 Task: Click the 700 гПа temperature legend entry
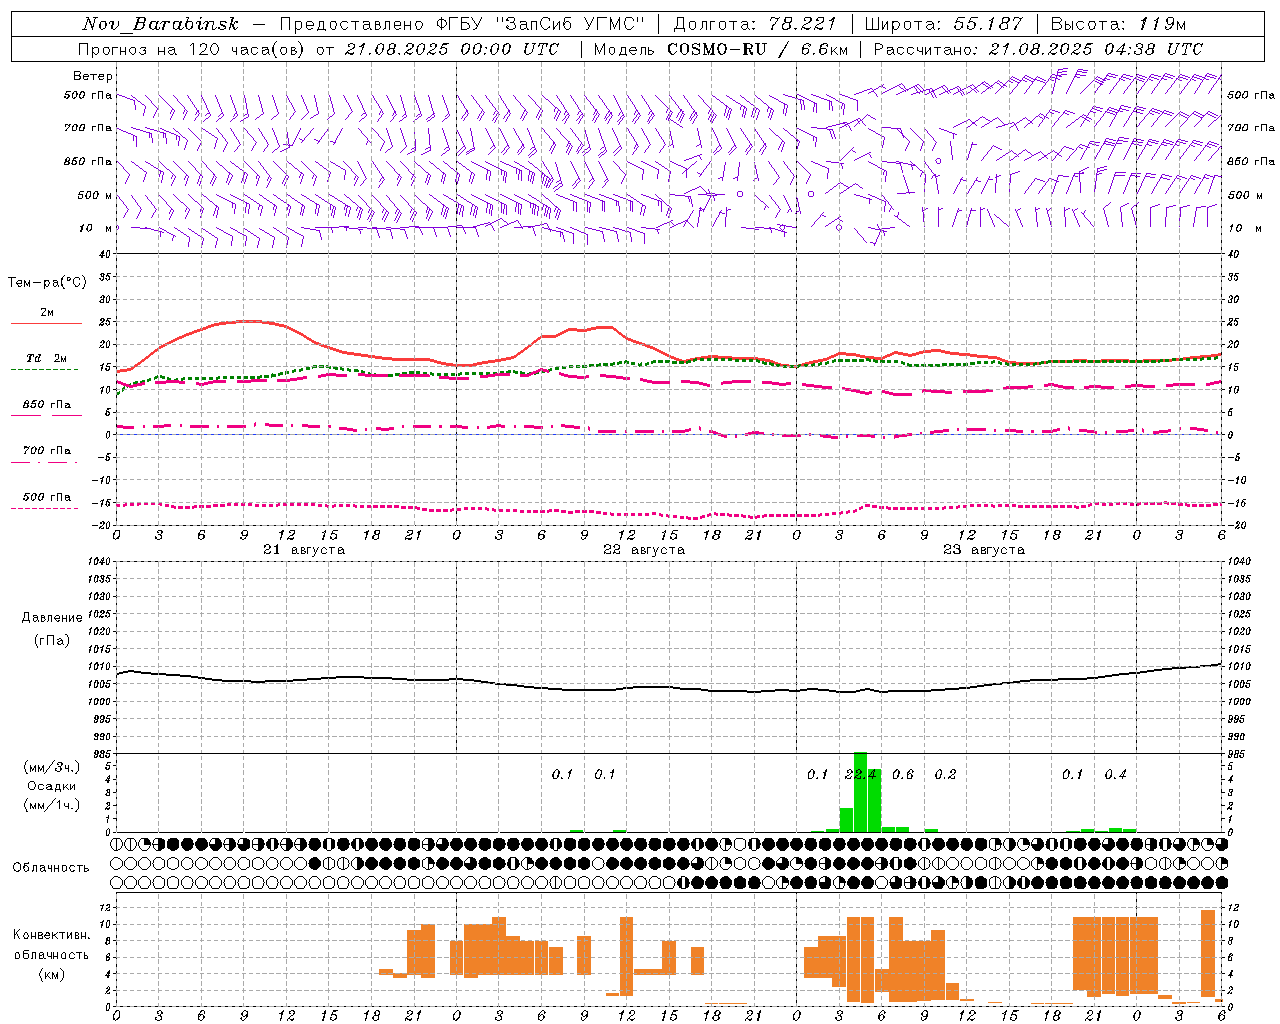coord(47,451)
